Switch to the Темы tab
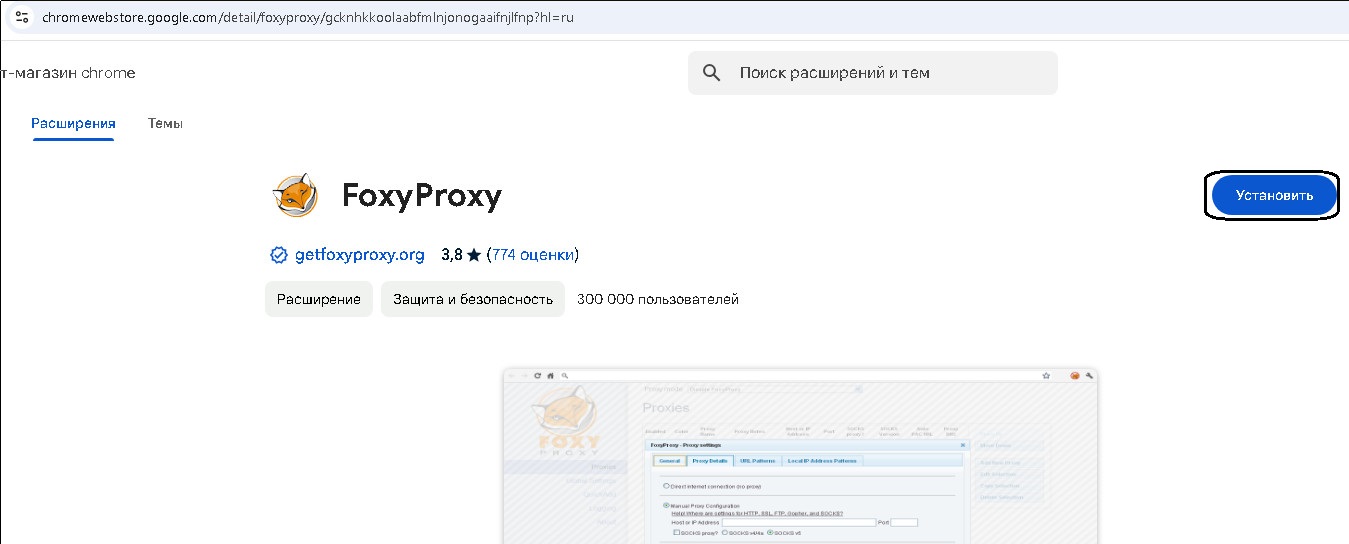This screenshot has height=544, width=1349. [x=165, y=124]
